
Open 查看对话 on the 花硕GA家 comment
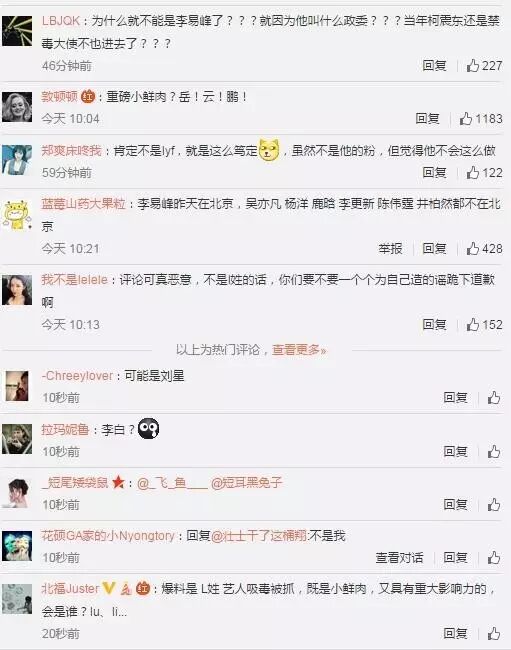[399, 558]
